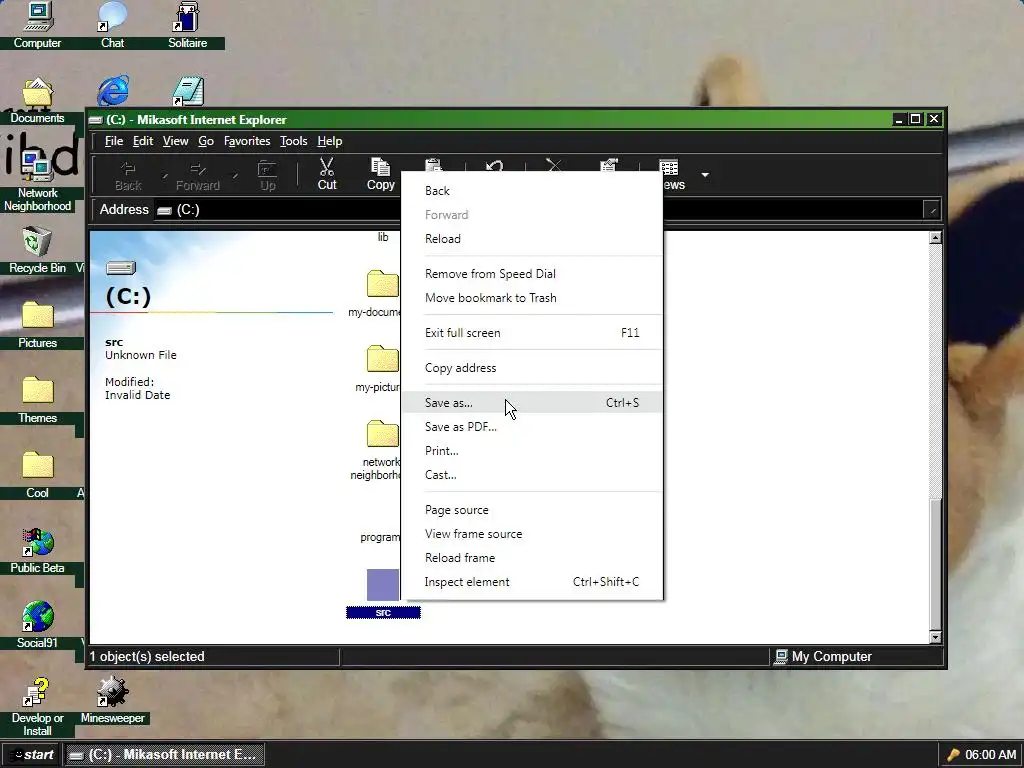Choose Exit full screen

(532, 333)
